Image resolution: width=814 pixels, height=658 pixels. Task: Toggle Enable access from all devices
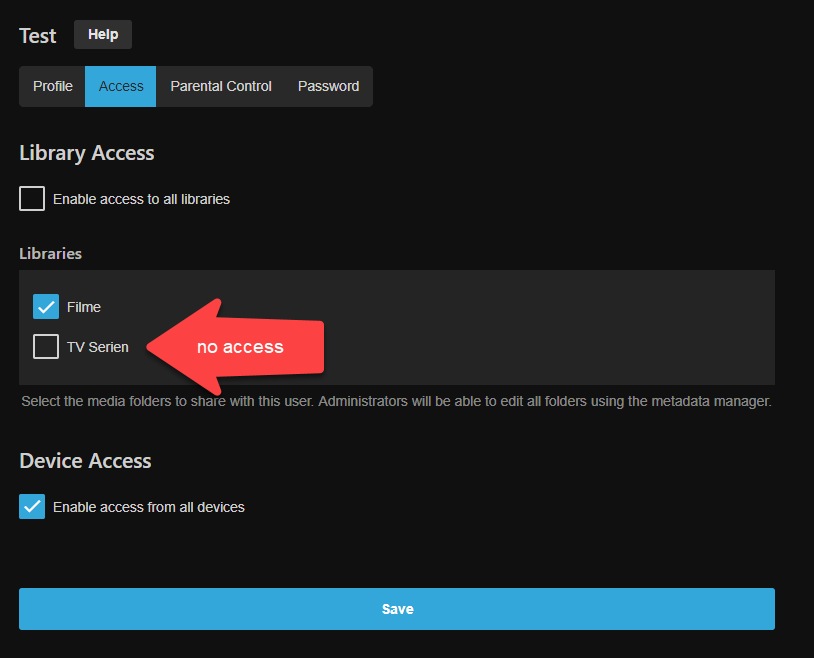coord(31,506)
